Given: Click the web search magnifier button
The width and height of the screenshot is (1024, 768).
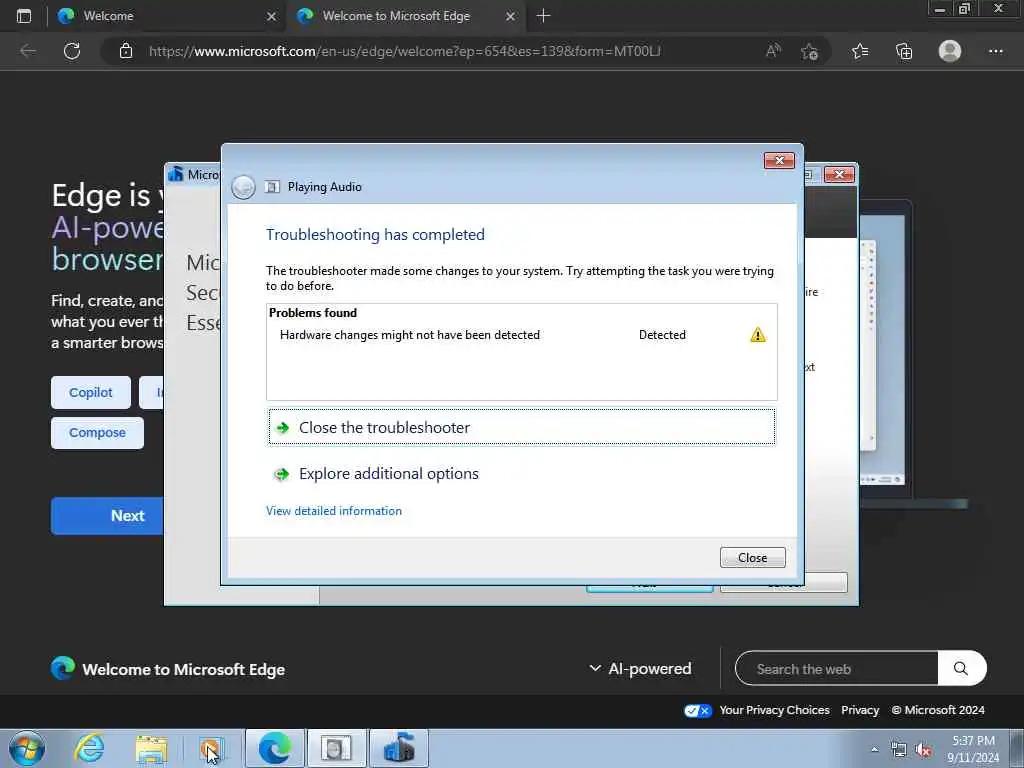Looking at the screenshot, I should tap(961, 668).
